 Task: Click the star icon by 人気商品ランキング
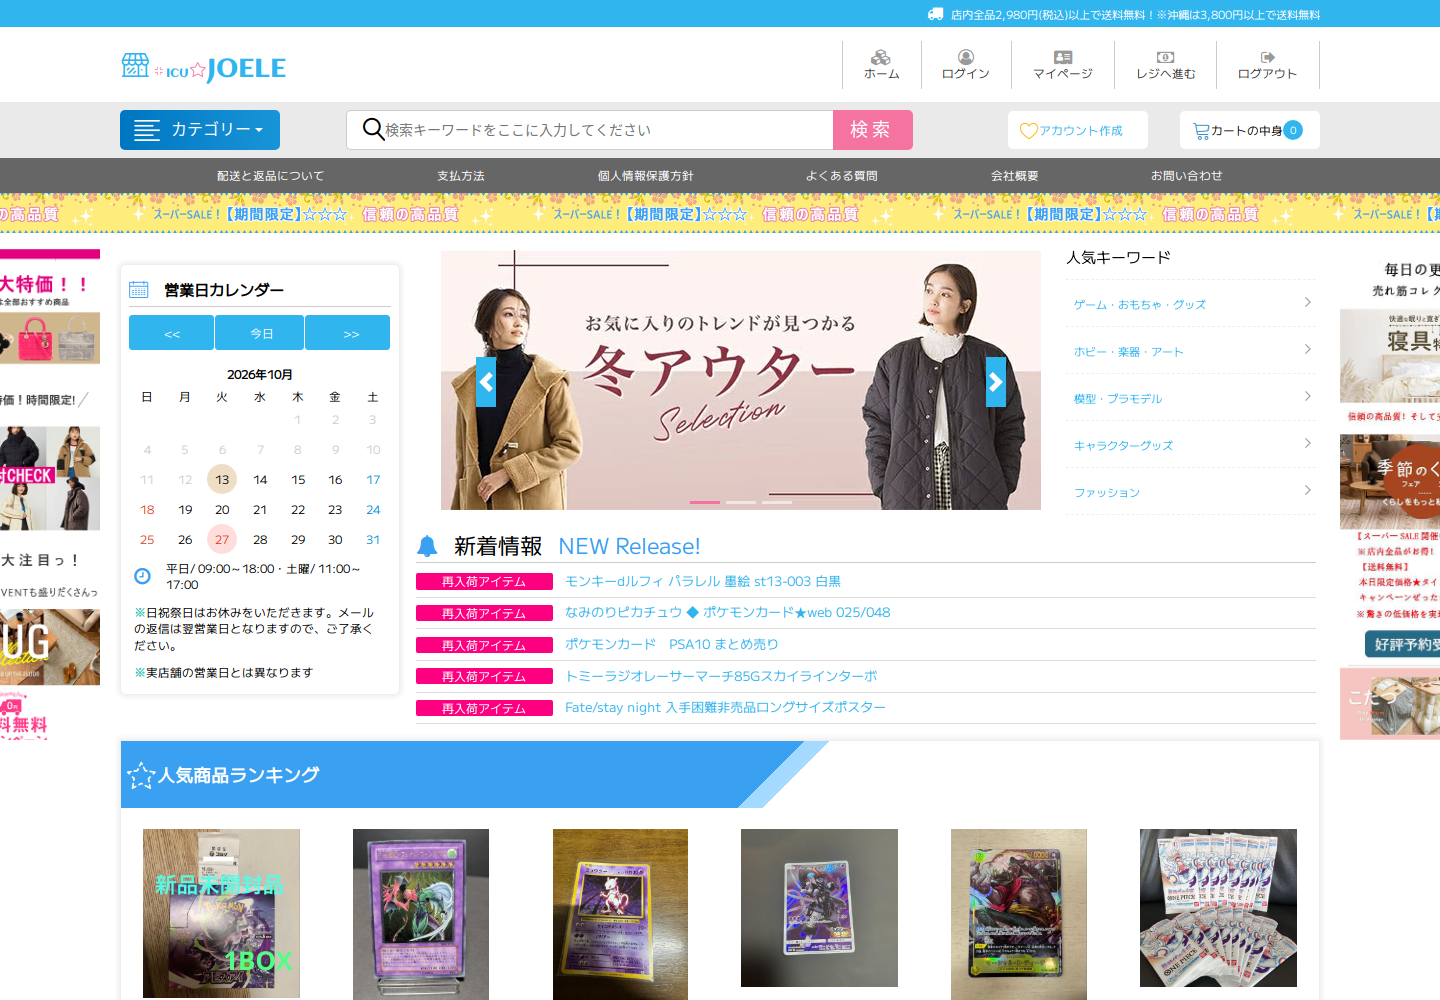pyautogui.click(x=141, y=776)
